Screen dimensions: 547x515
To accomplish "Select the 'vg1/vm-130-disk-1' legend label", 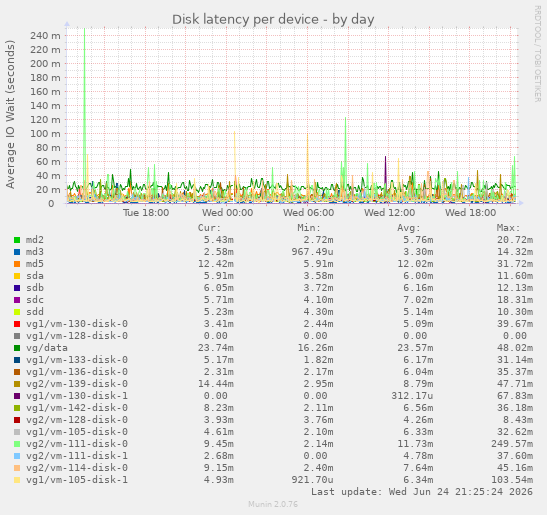I will coord(77,396).
